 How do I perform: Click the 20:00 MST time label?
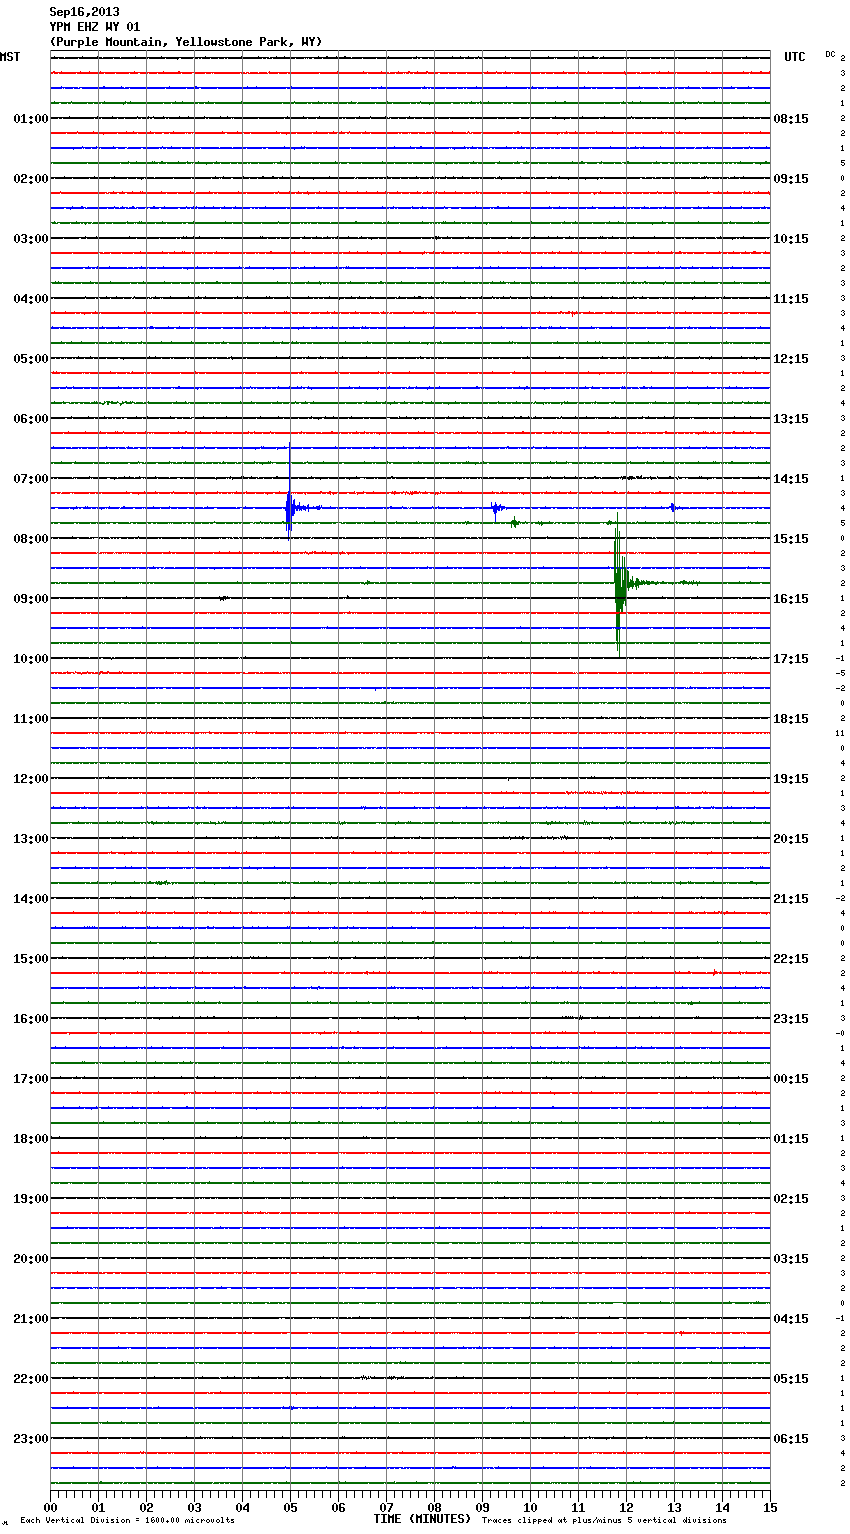tap(31, 1259)
